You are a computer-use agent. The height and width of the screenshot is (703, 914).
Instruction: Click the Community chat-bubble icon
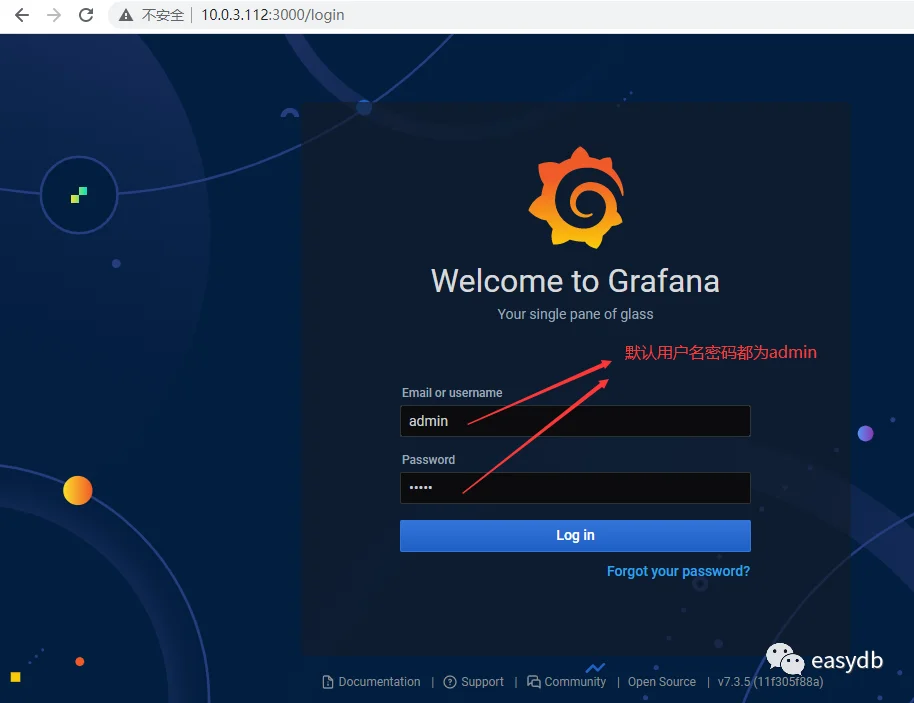coord(533,681)
